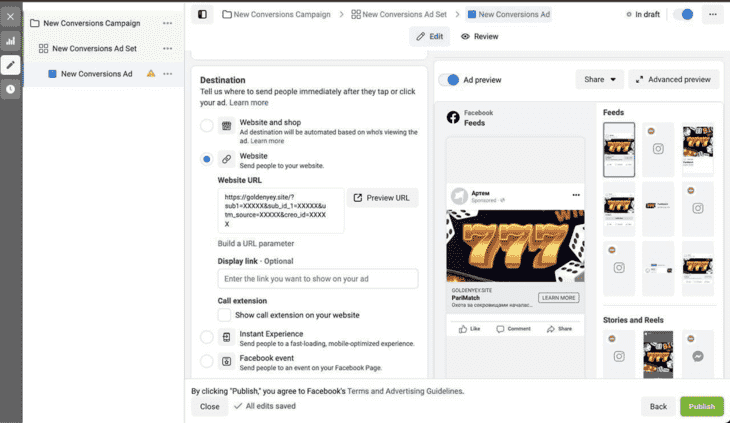Select the Messenger placement thumbnail in Stories
730x423 pixels.
click(697, 355)
